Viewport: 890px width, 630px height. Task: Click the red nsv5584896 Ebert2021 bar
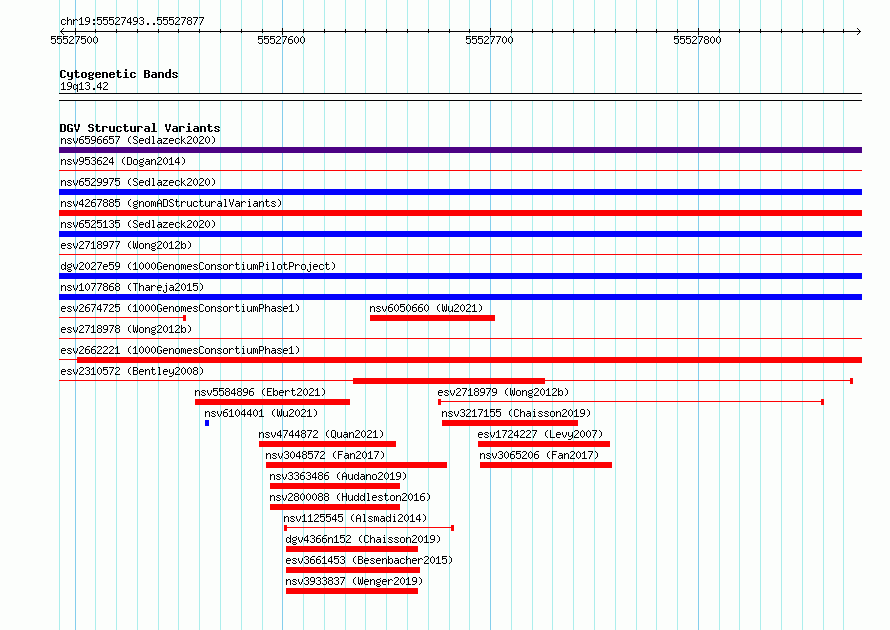click(272, 402)
